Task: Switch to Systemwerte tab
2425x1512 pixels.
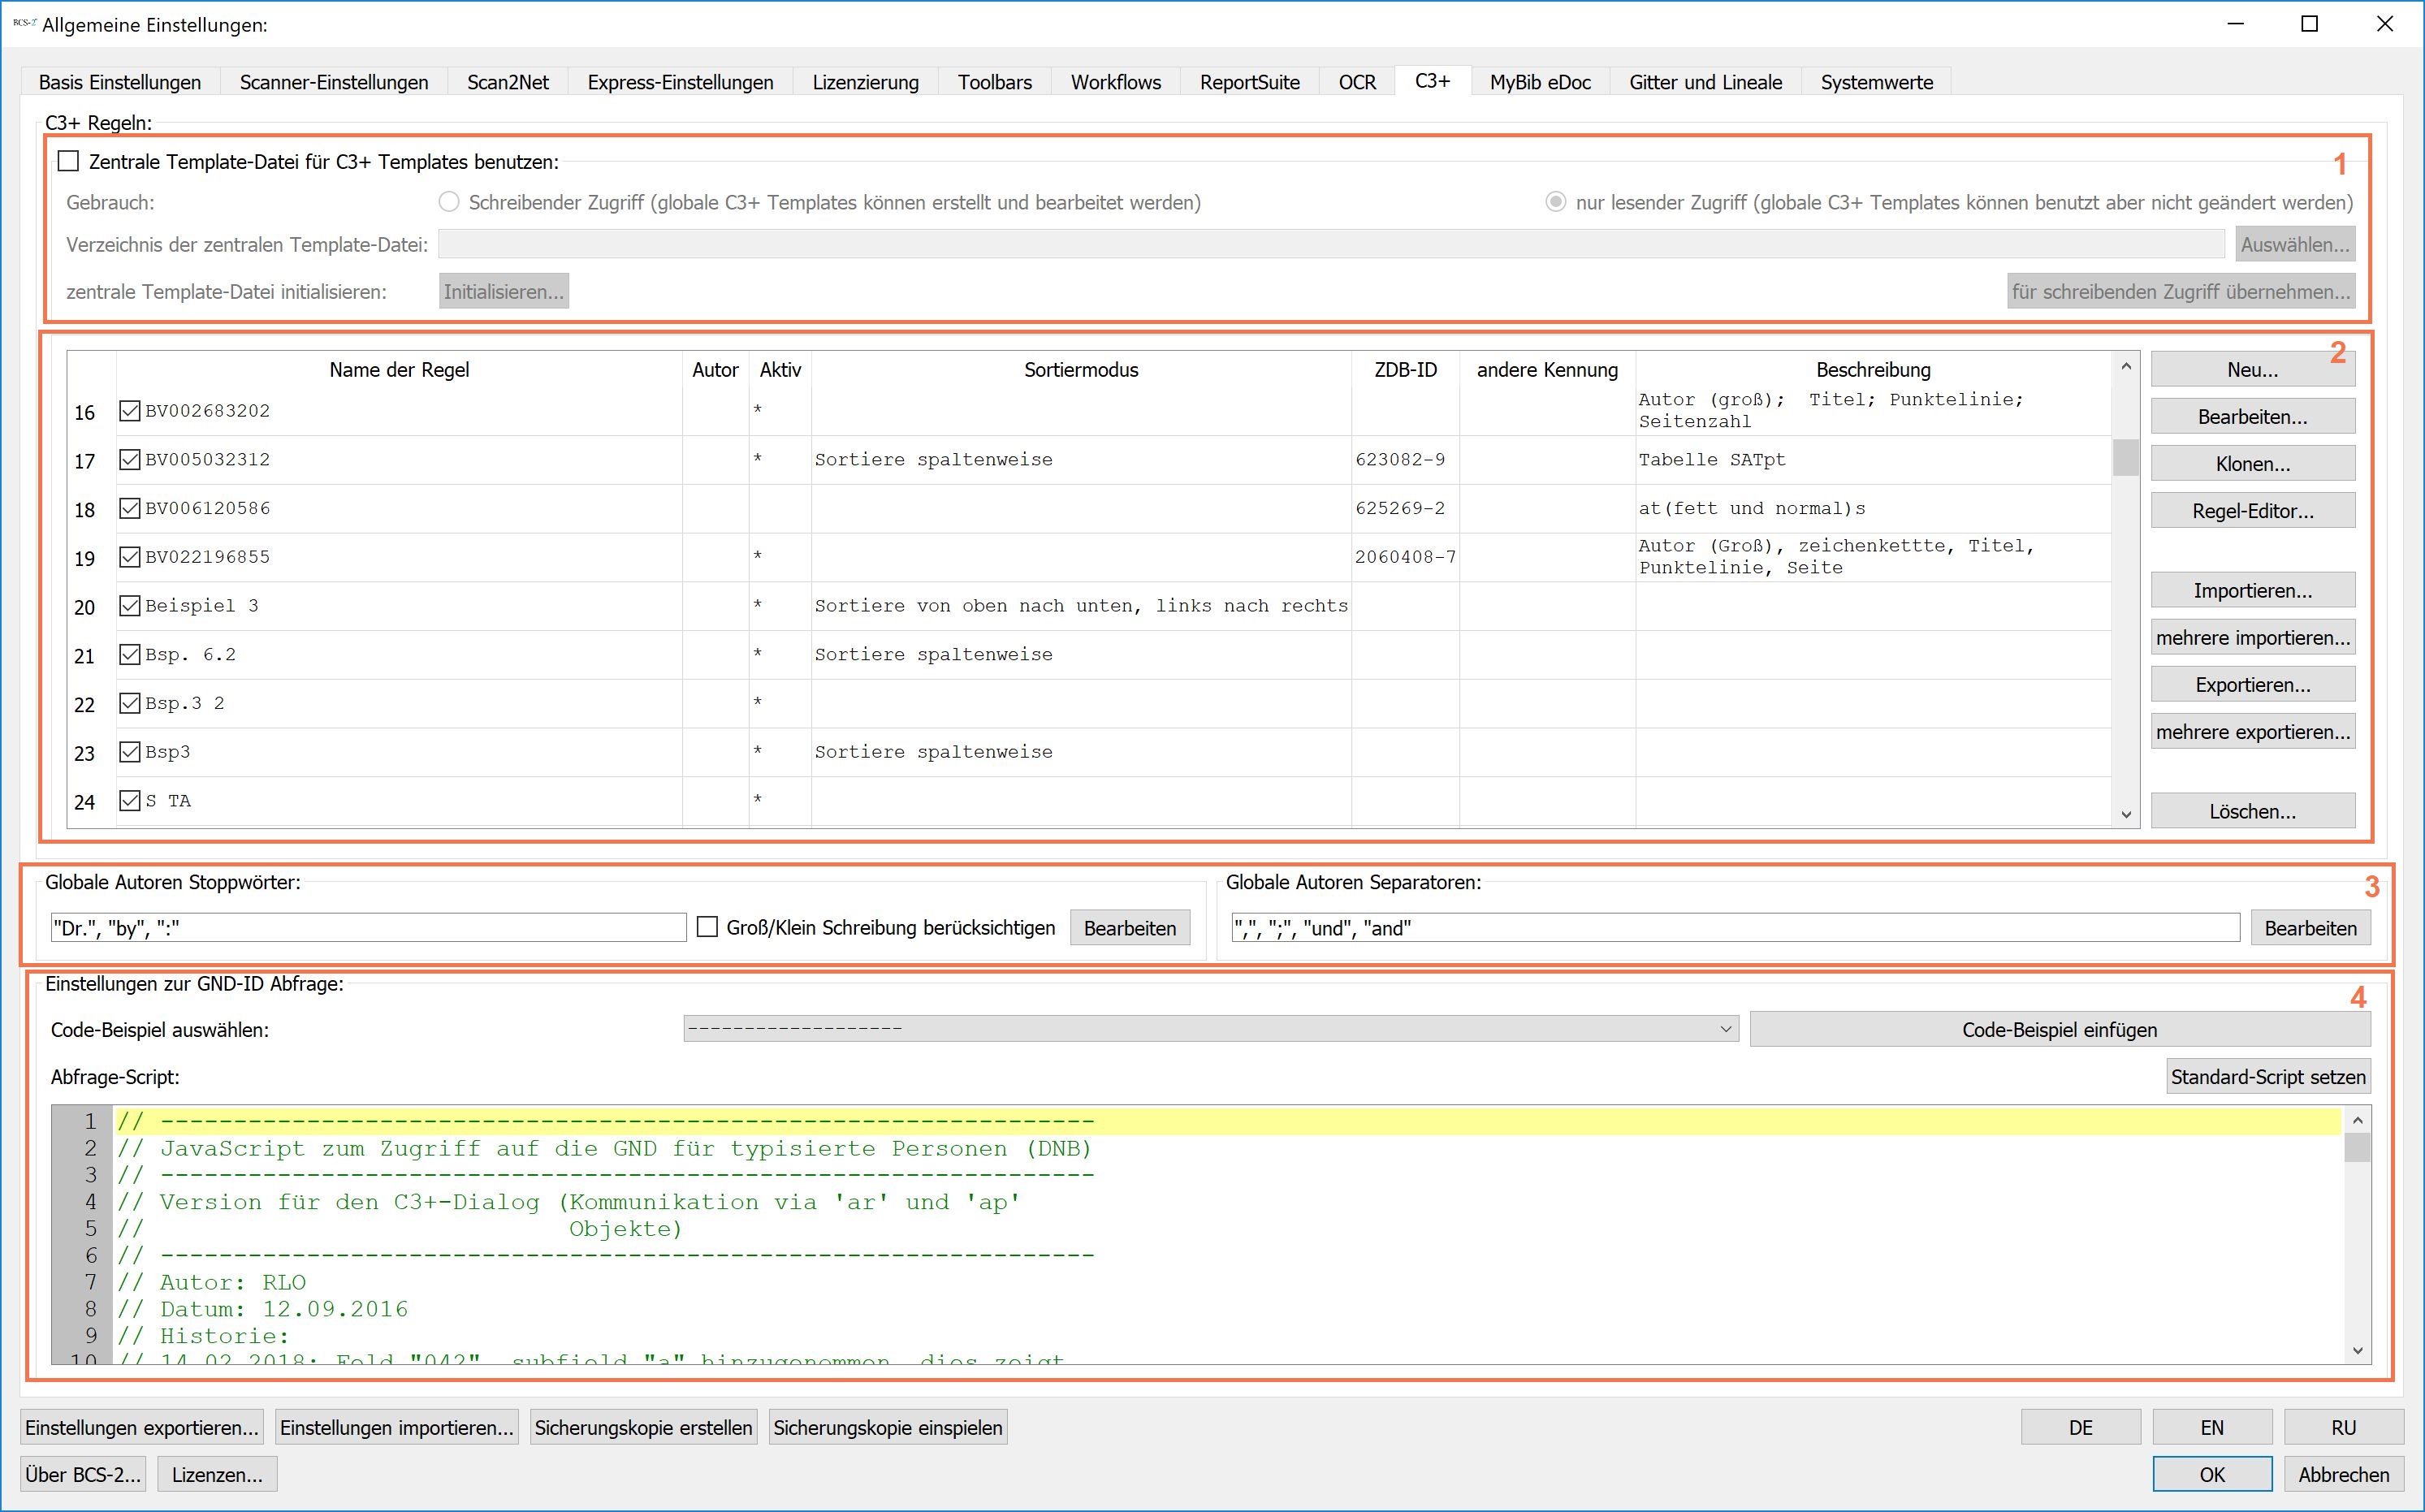Action: 1876,82
